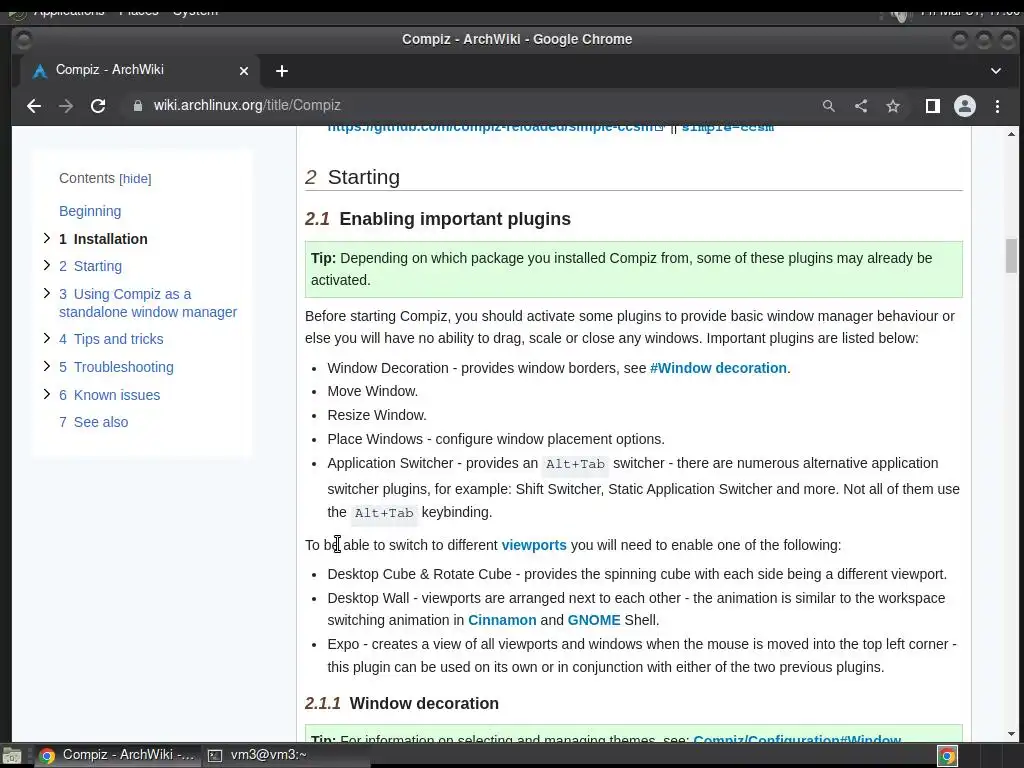Viewport: 1024px width, 768px height.
Task: Open the tab search dropdown arrow
Action: coord(995,71)
